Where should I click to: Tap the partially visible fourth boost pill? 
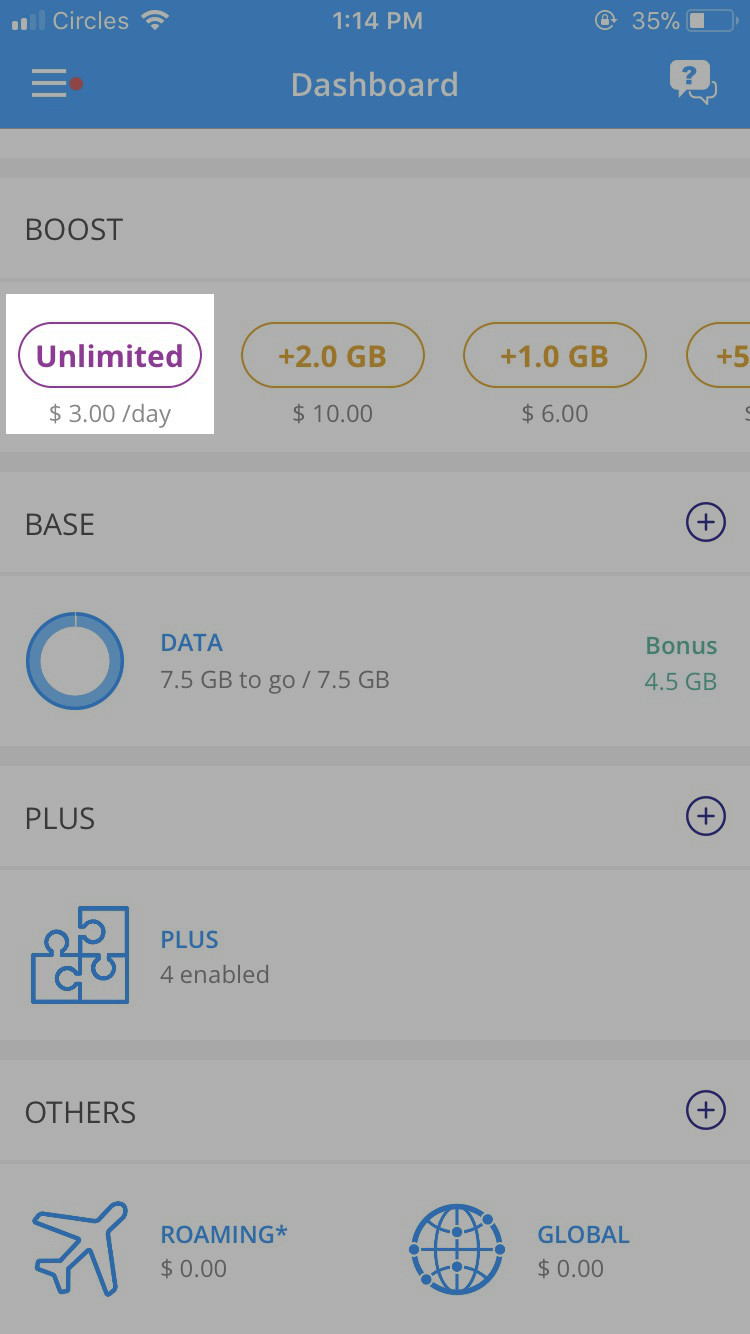[x=722, y=356]
